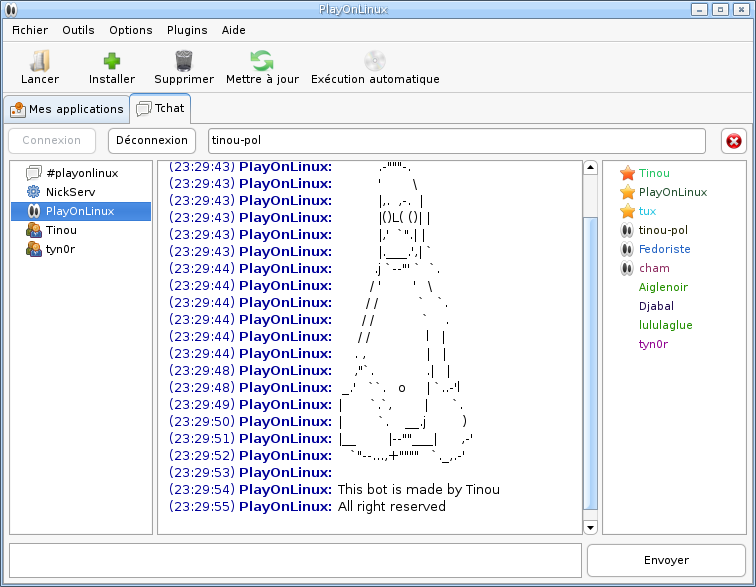Select the user Fedoriste in the user list

pos(665,249)
